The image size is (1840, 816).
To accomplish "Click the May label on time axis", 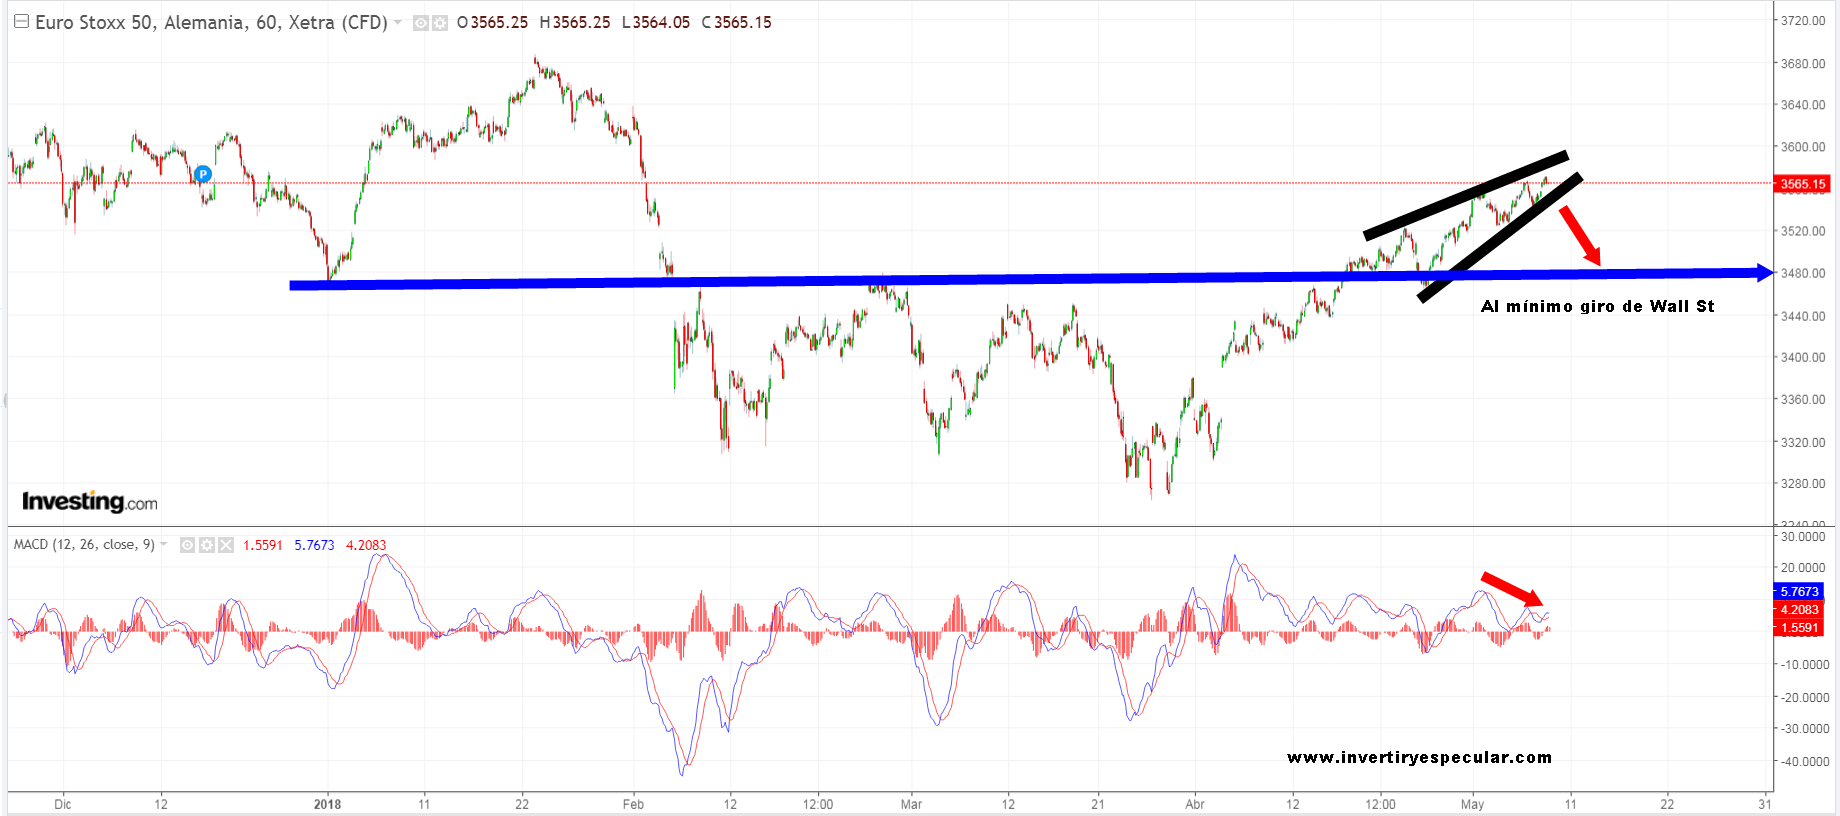I will click(1472, 804).
